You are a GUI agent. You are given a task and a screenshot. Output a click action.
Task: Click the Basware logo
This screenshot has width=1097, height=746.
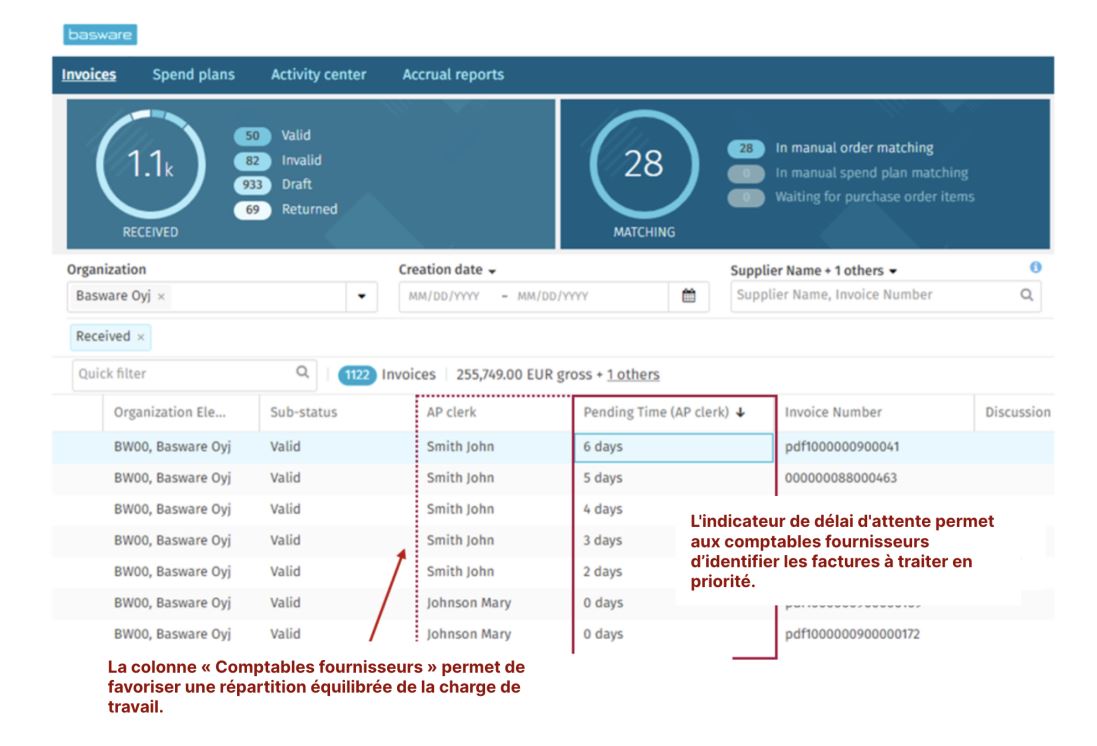99,35
